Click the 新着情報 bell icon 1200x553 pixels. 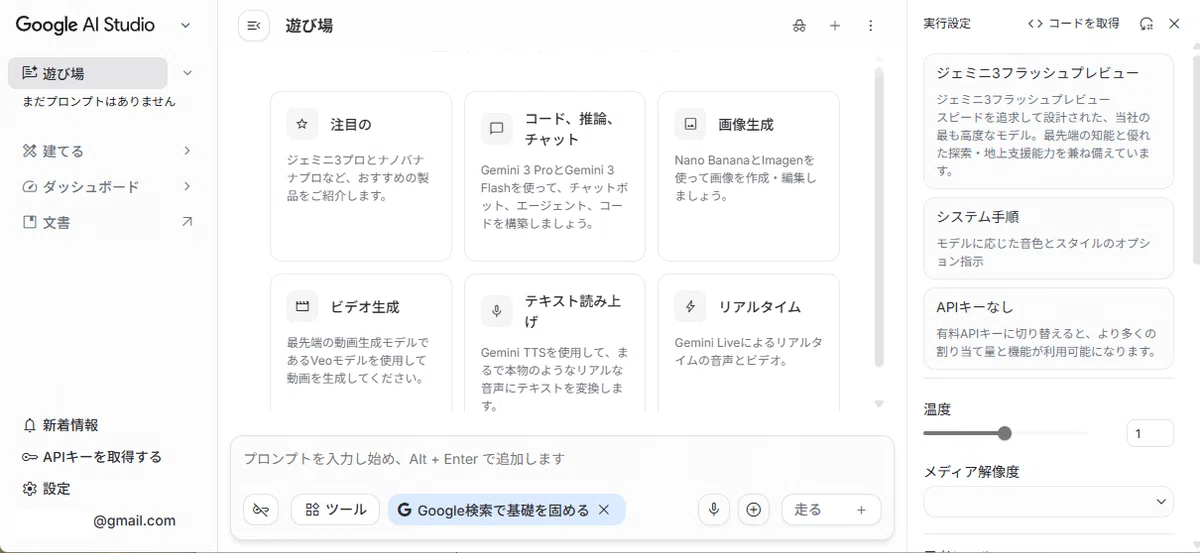click(x=30, y=425)
